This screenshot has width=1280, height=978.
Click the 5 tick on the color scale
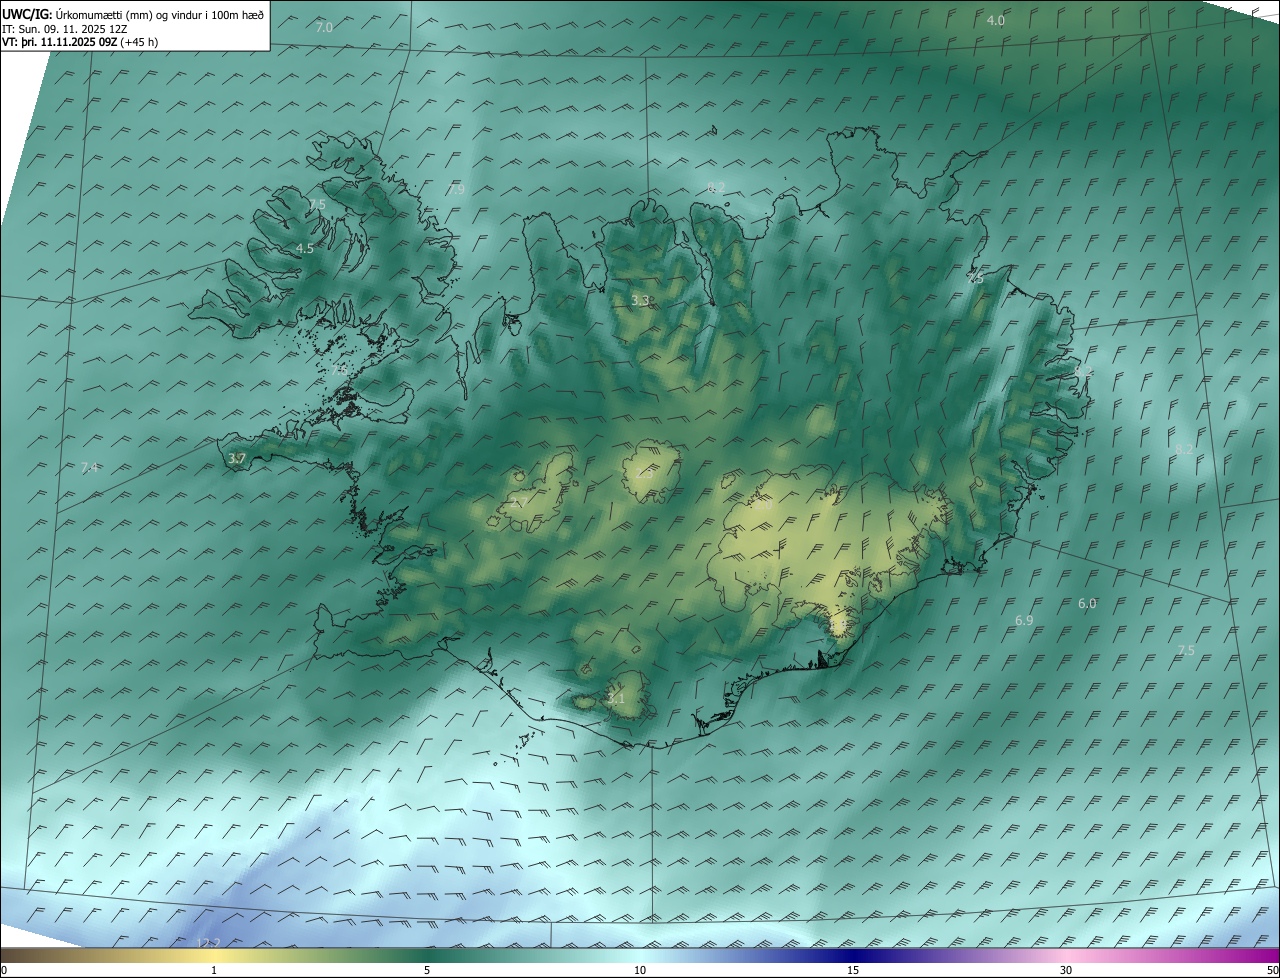click(427, 970)
